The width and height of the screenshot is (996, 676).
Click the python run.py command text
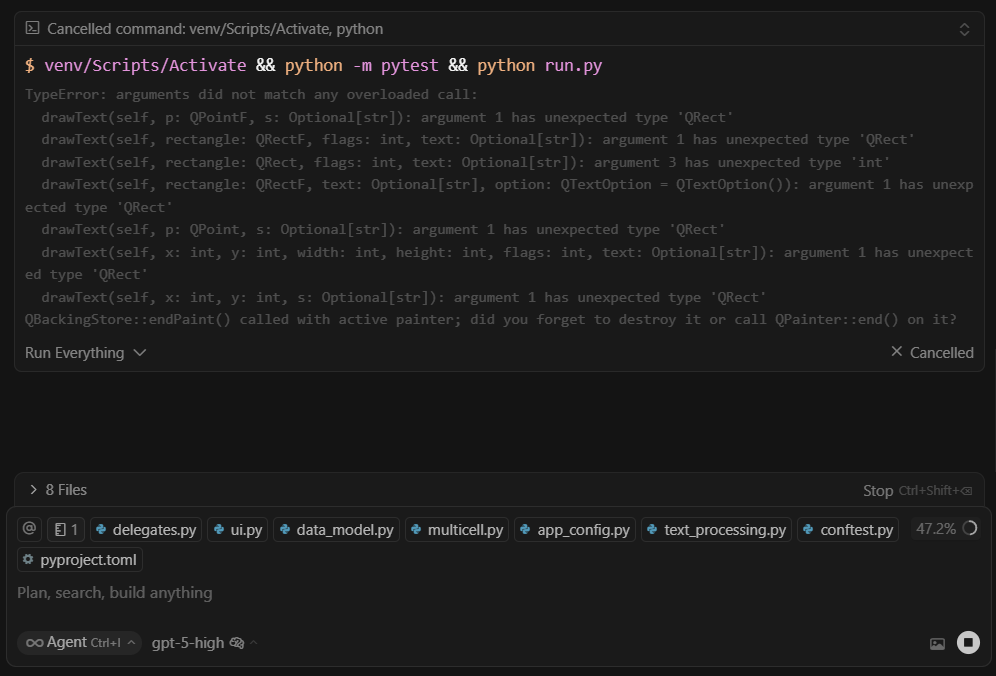[539, 65]
